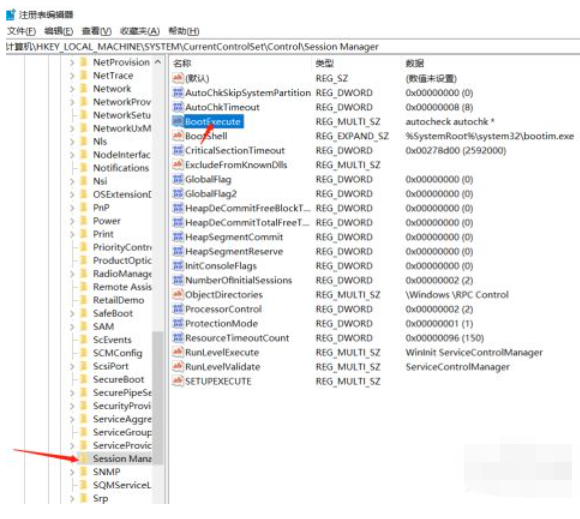Image resolution: width=580 pixels, height=519 pixels.
Task: Select the RetailDemo key
Action: click(118, 300)
